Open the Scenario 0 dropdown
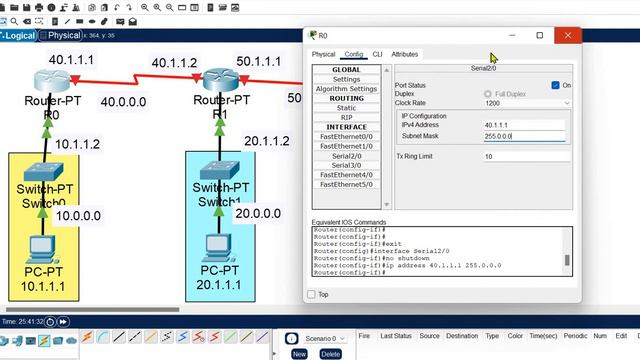 pyautogui.click(x=325, y=338)
